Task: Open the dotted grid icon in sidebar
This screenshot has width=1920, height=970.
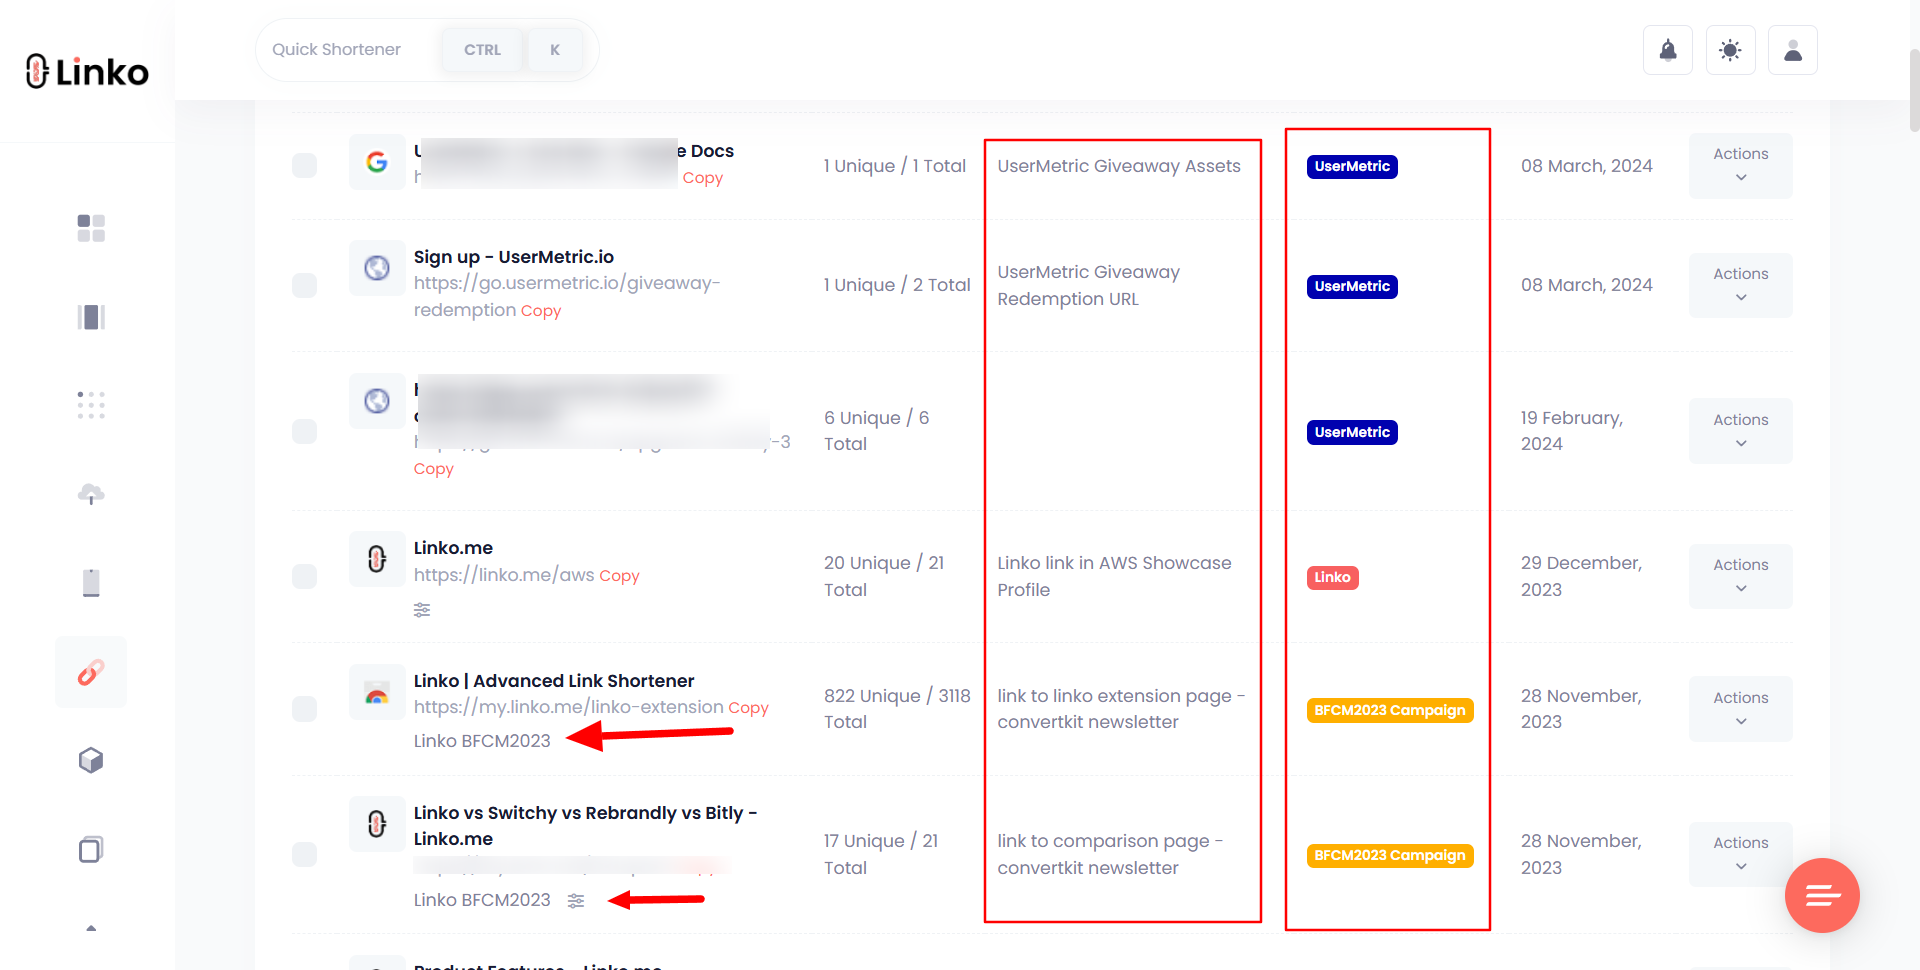Action: [x=91, y=405]
